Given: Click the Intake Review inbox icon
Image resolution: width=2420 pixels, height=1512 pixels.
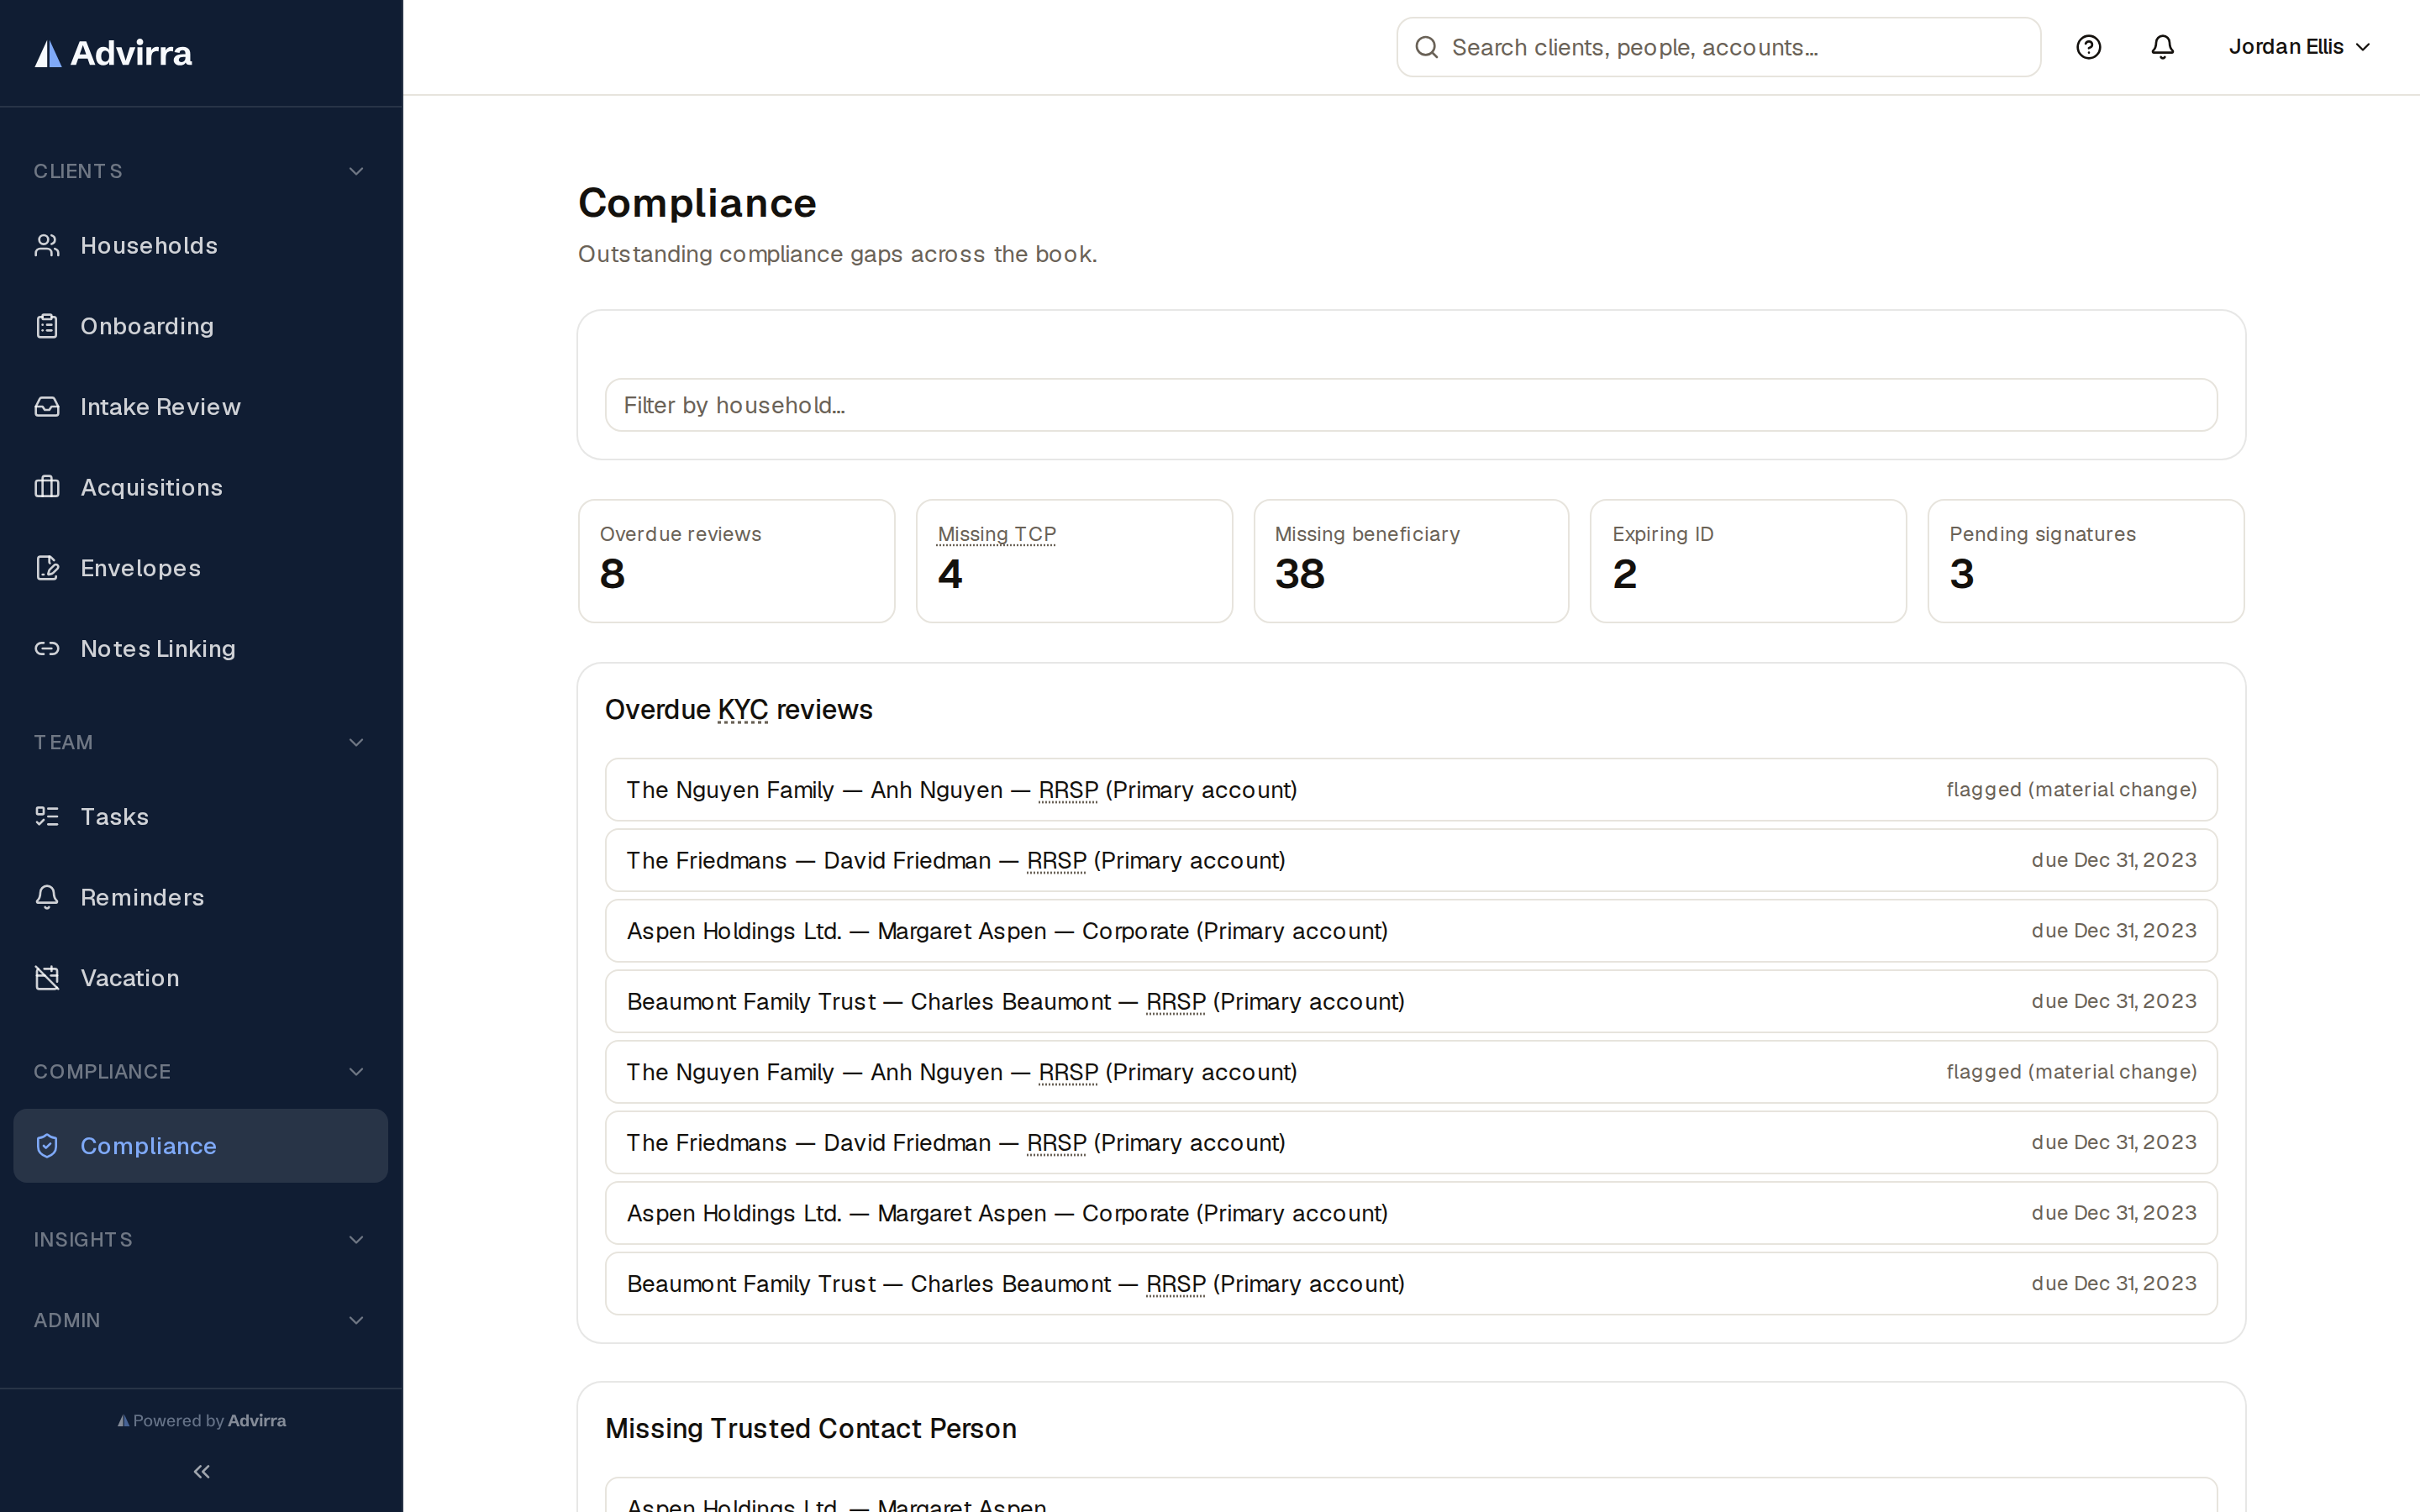Looking at the screenshot, I should pos(47,407).
